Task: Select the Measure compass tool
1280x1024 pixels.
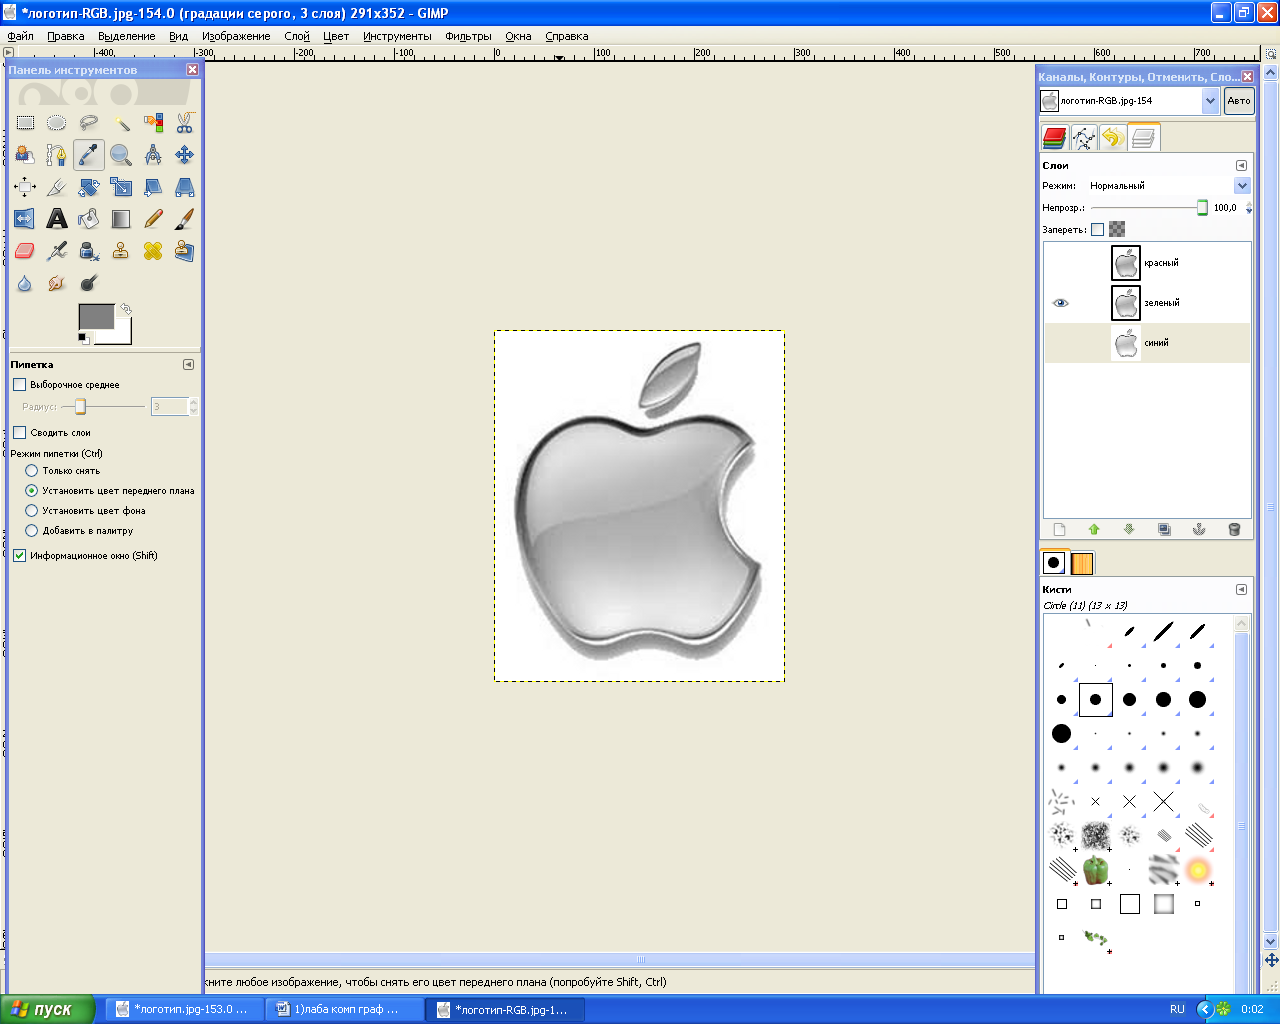Action: pyautogui.click(x=153, y=155)
